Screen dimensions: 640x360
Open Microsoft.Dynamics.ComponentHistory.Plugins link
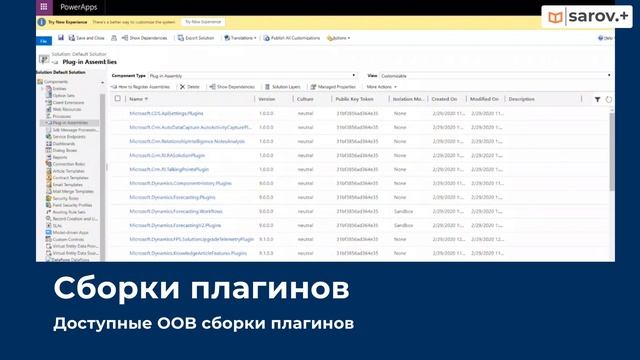(180, 183)
